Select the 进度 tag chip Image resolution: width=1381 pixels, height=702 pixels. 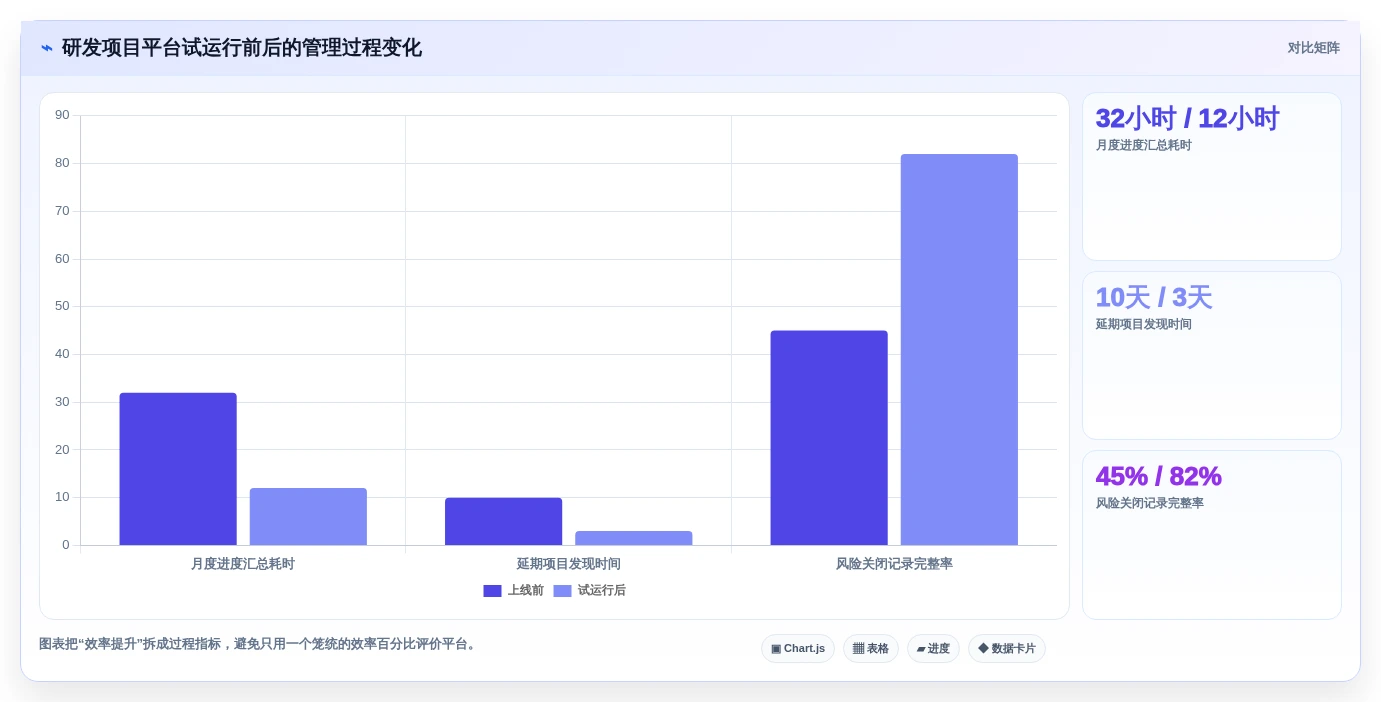click(933, 649)
